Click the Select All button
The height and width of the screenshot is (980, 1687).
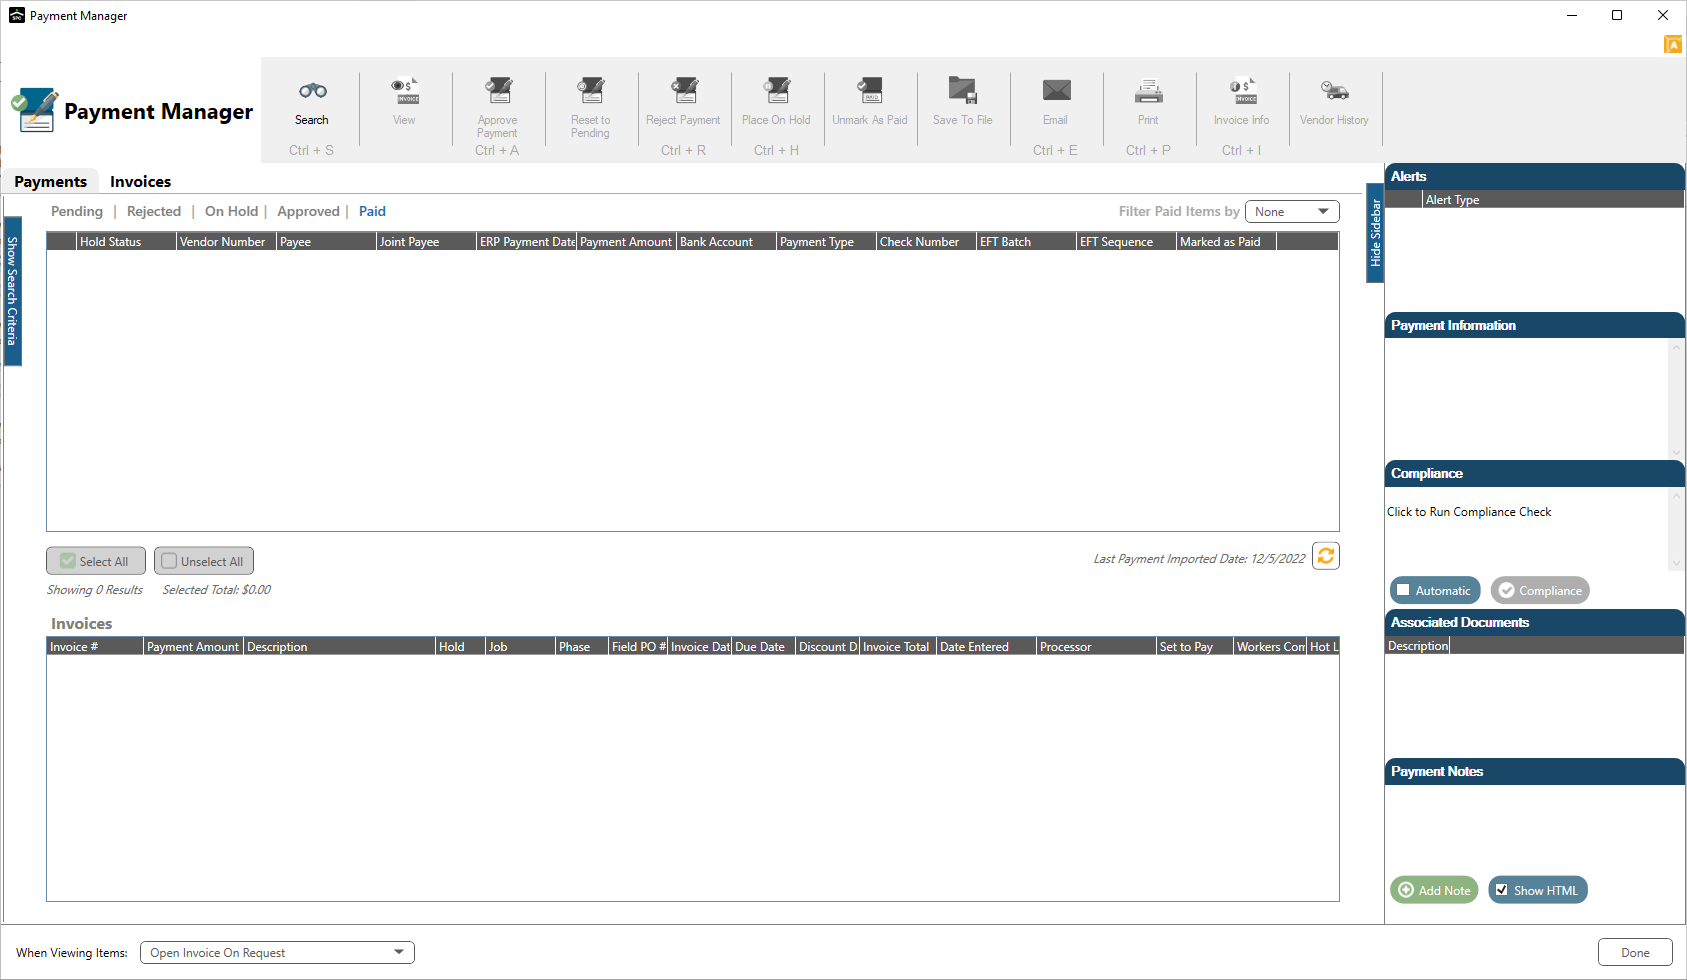point(96,561)
